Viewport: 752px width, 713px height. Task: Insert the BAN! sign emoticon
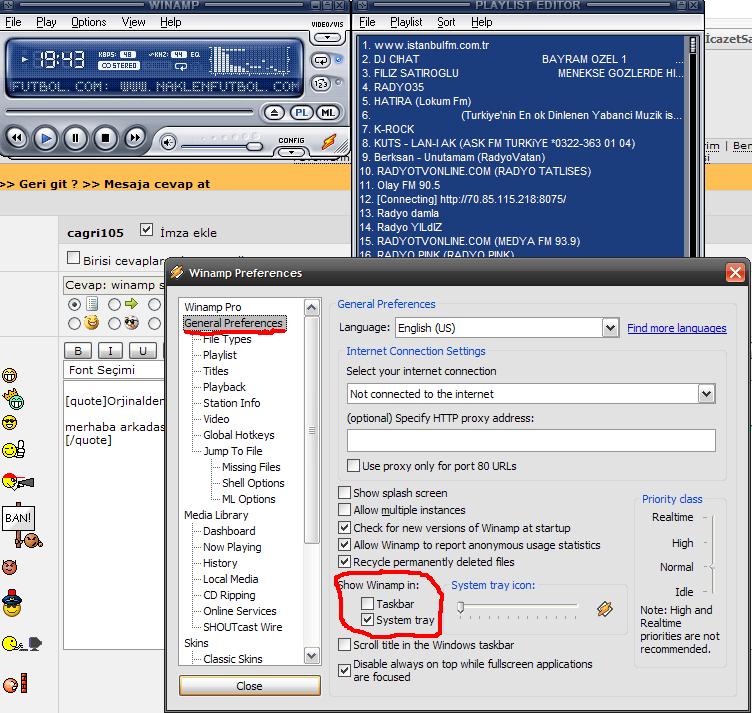click(22, 525)
